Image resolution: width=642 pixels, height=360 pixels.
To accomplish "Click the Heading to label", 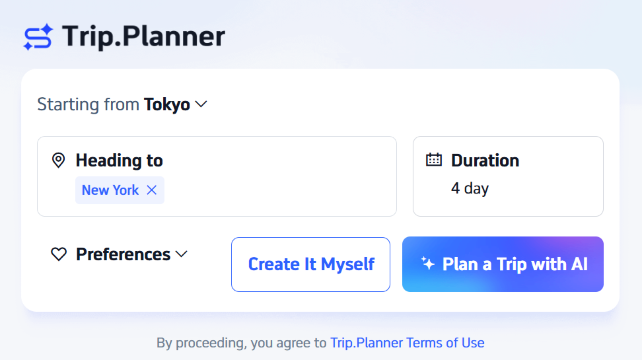I will tap(119, 160).
